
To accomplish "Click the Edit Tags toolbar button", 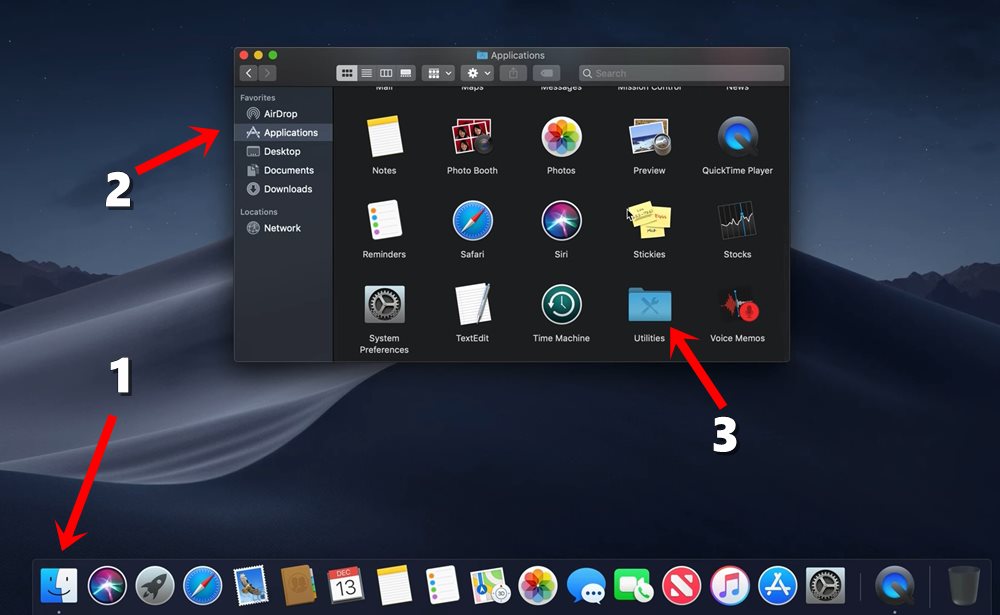I will [x=547, y=73].
